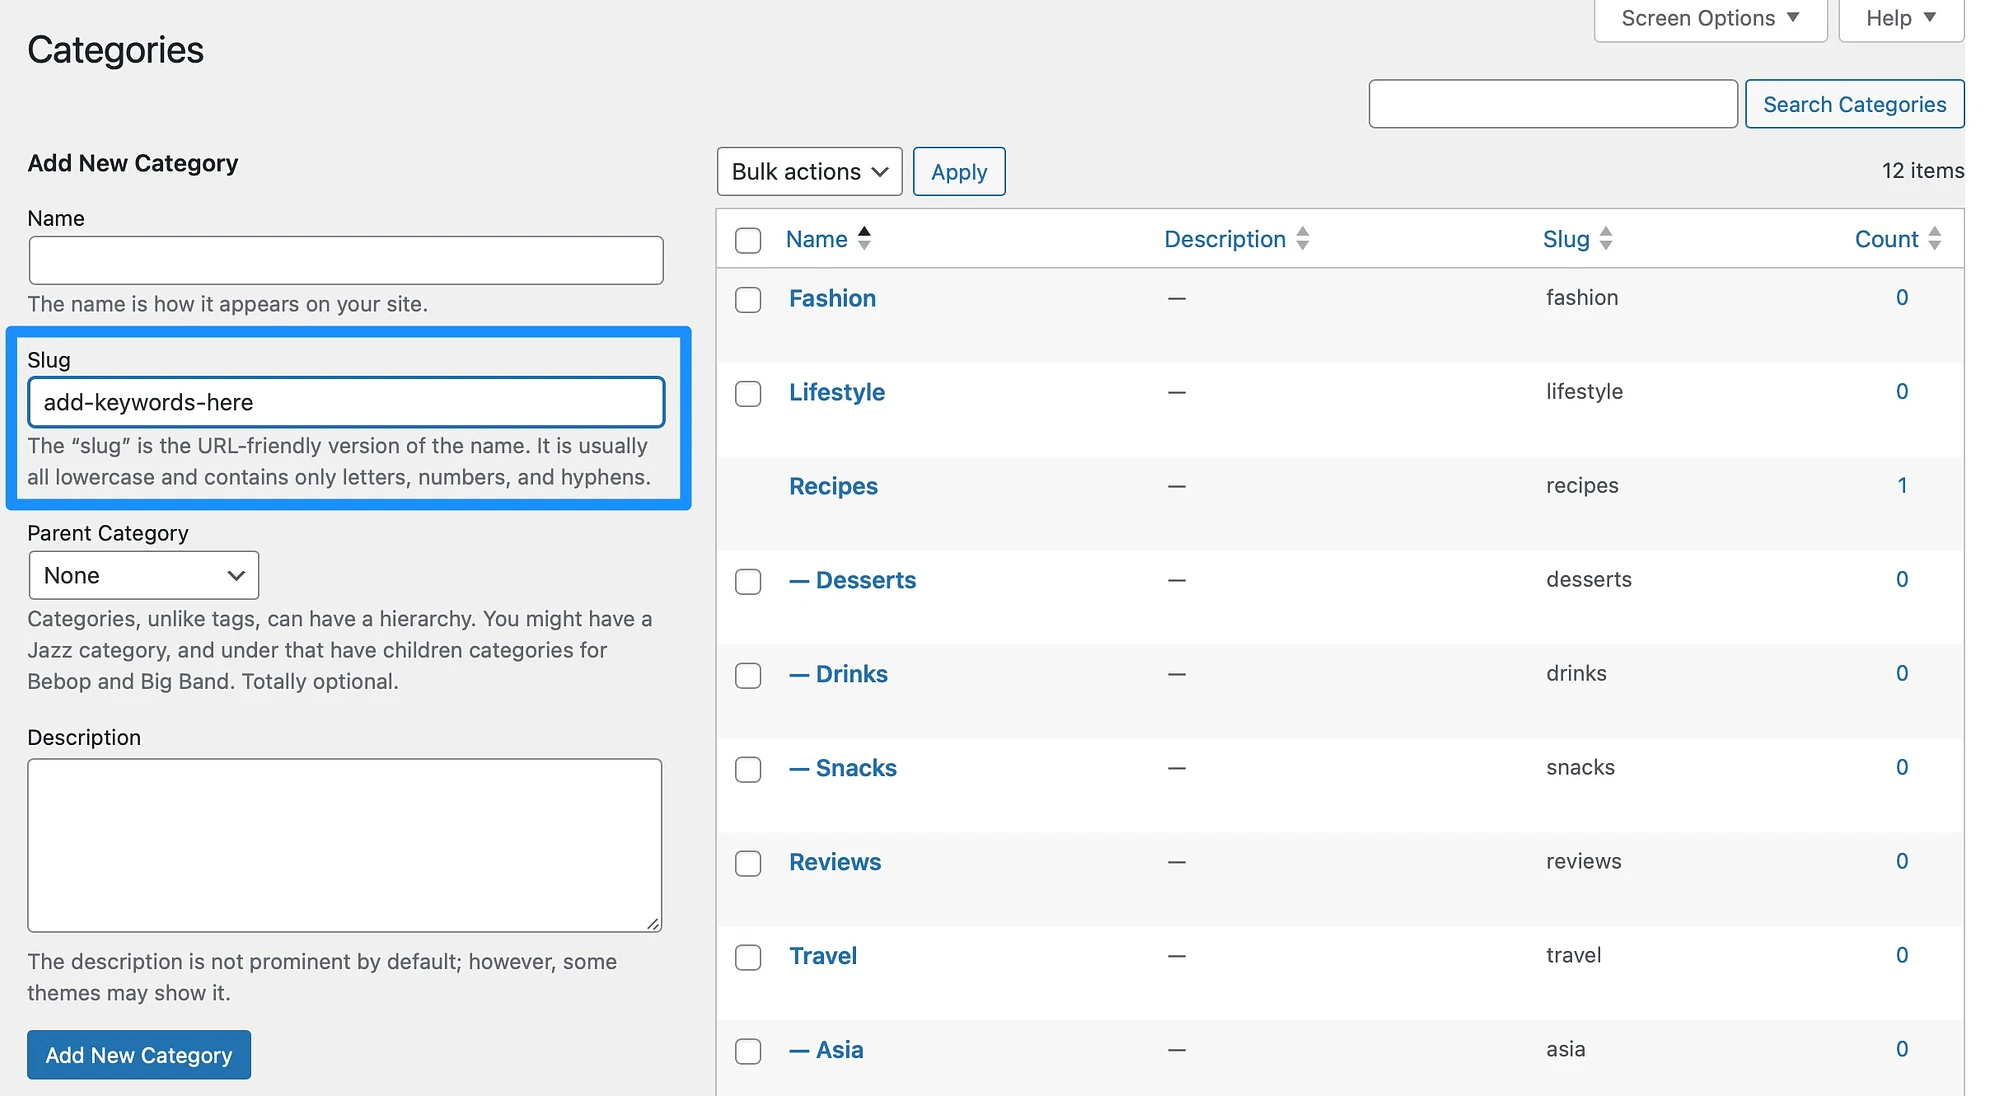Select the Recipes category link
The width and height of the screenshot is (1999, 1096).
click(833, 483)
